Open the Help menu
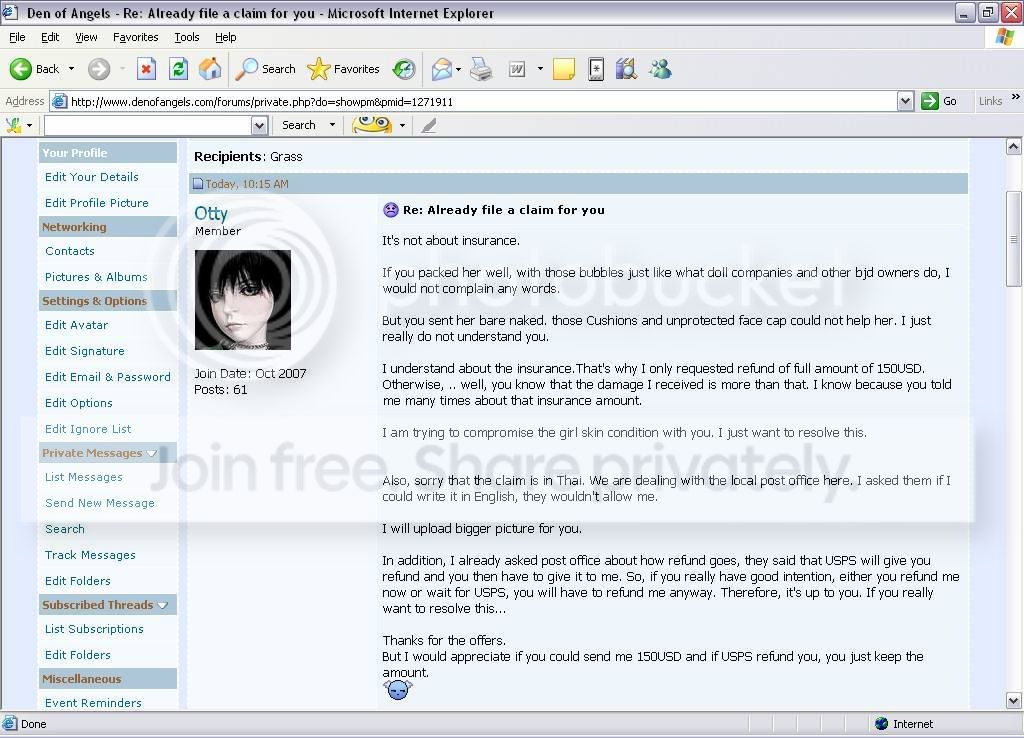 coord(225,37)
